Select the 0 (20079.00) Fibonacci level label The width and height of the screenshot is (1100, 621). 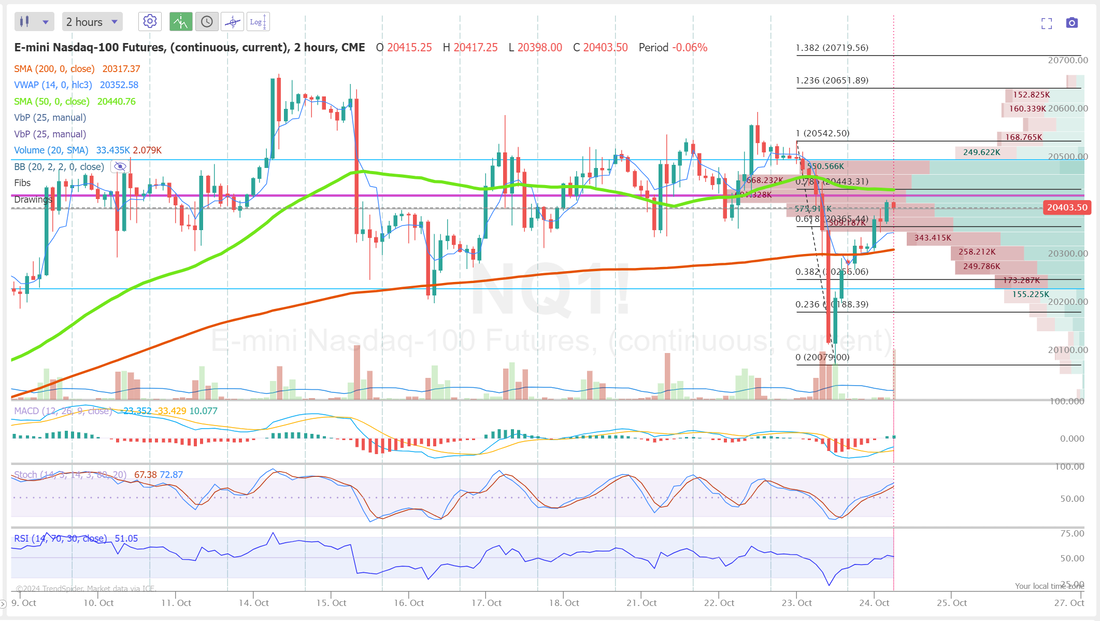click(x=822, y=357)
